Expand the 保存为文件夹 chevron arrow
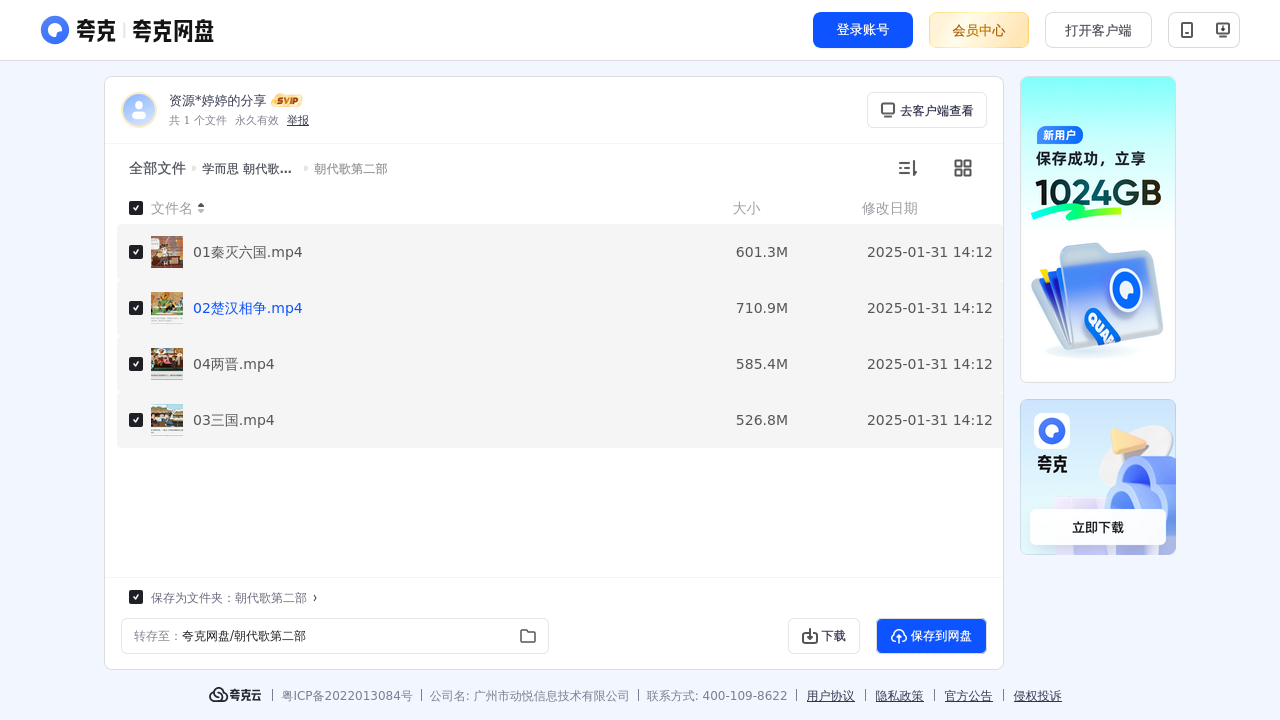This screenshot has width=1280, height=720. pos(315,598)
